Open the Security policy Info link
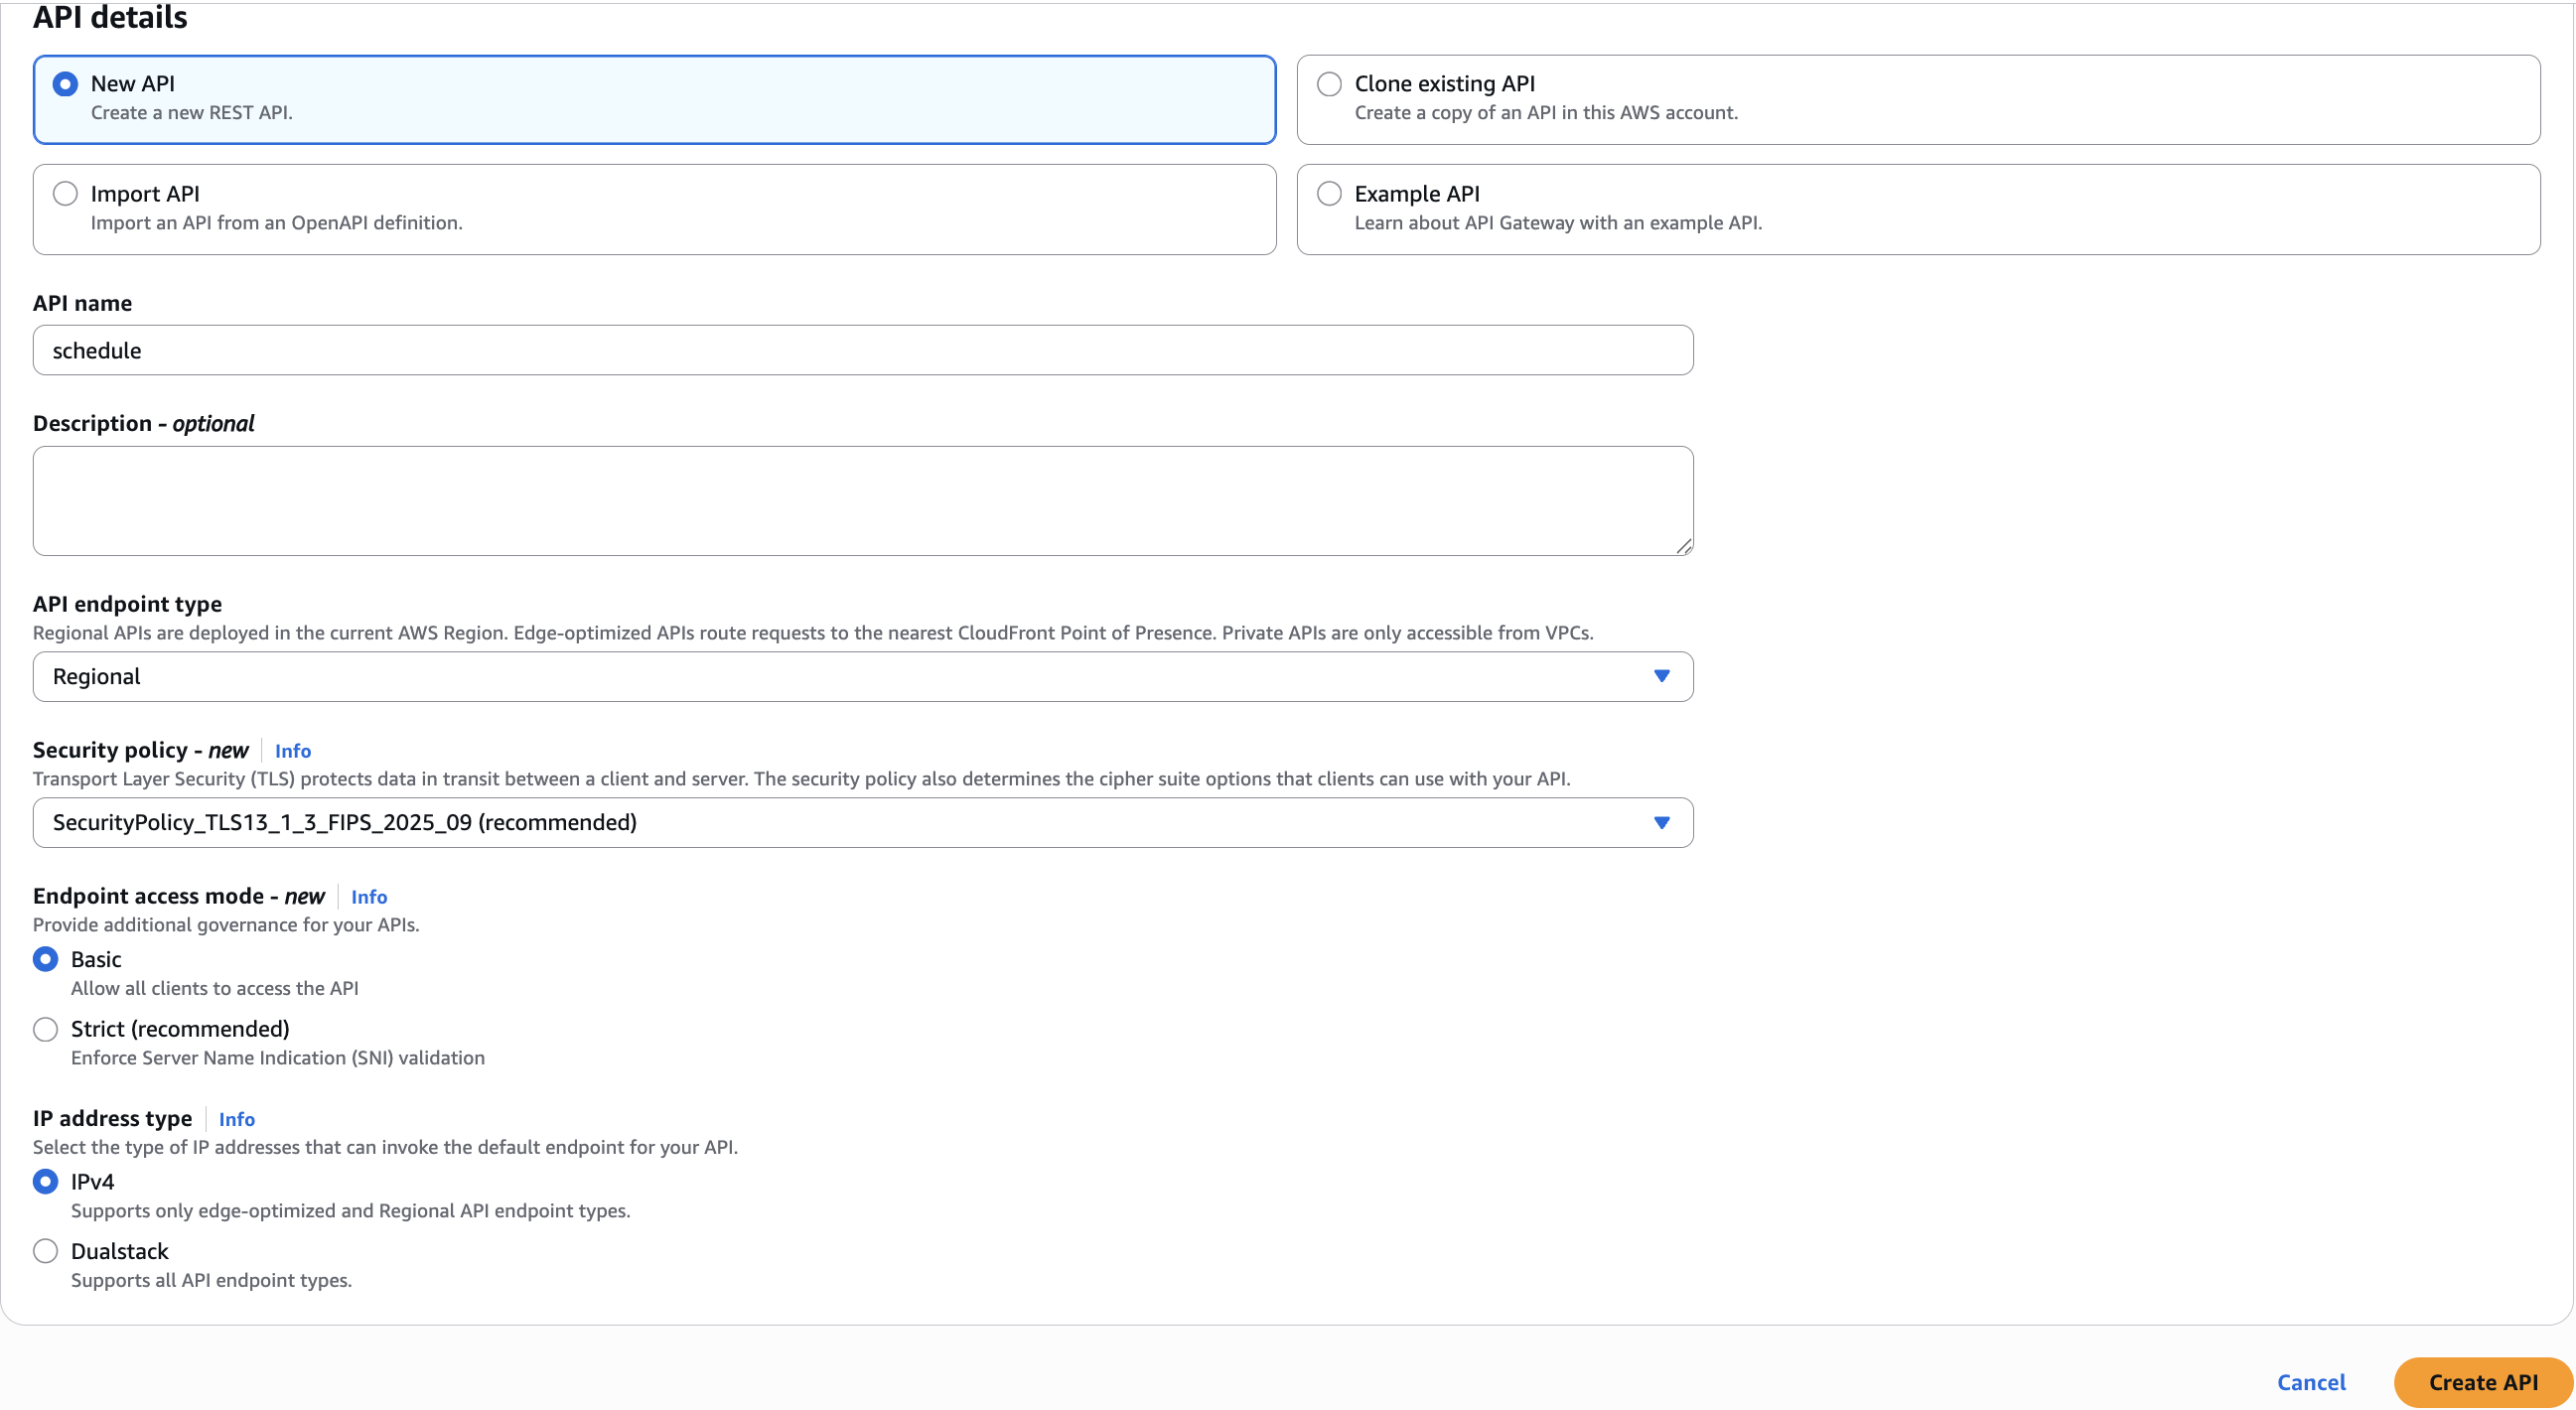 292,750
